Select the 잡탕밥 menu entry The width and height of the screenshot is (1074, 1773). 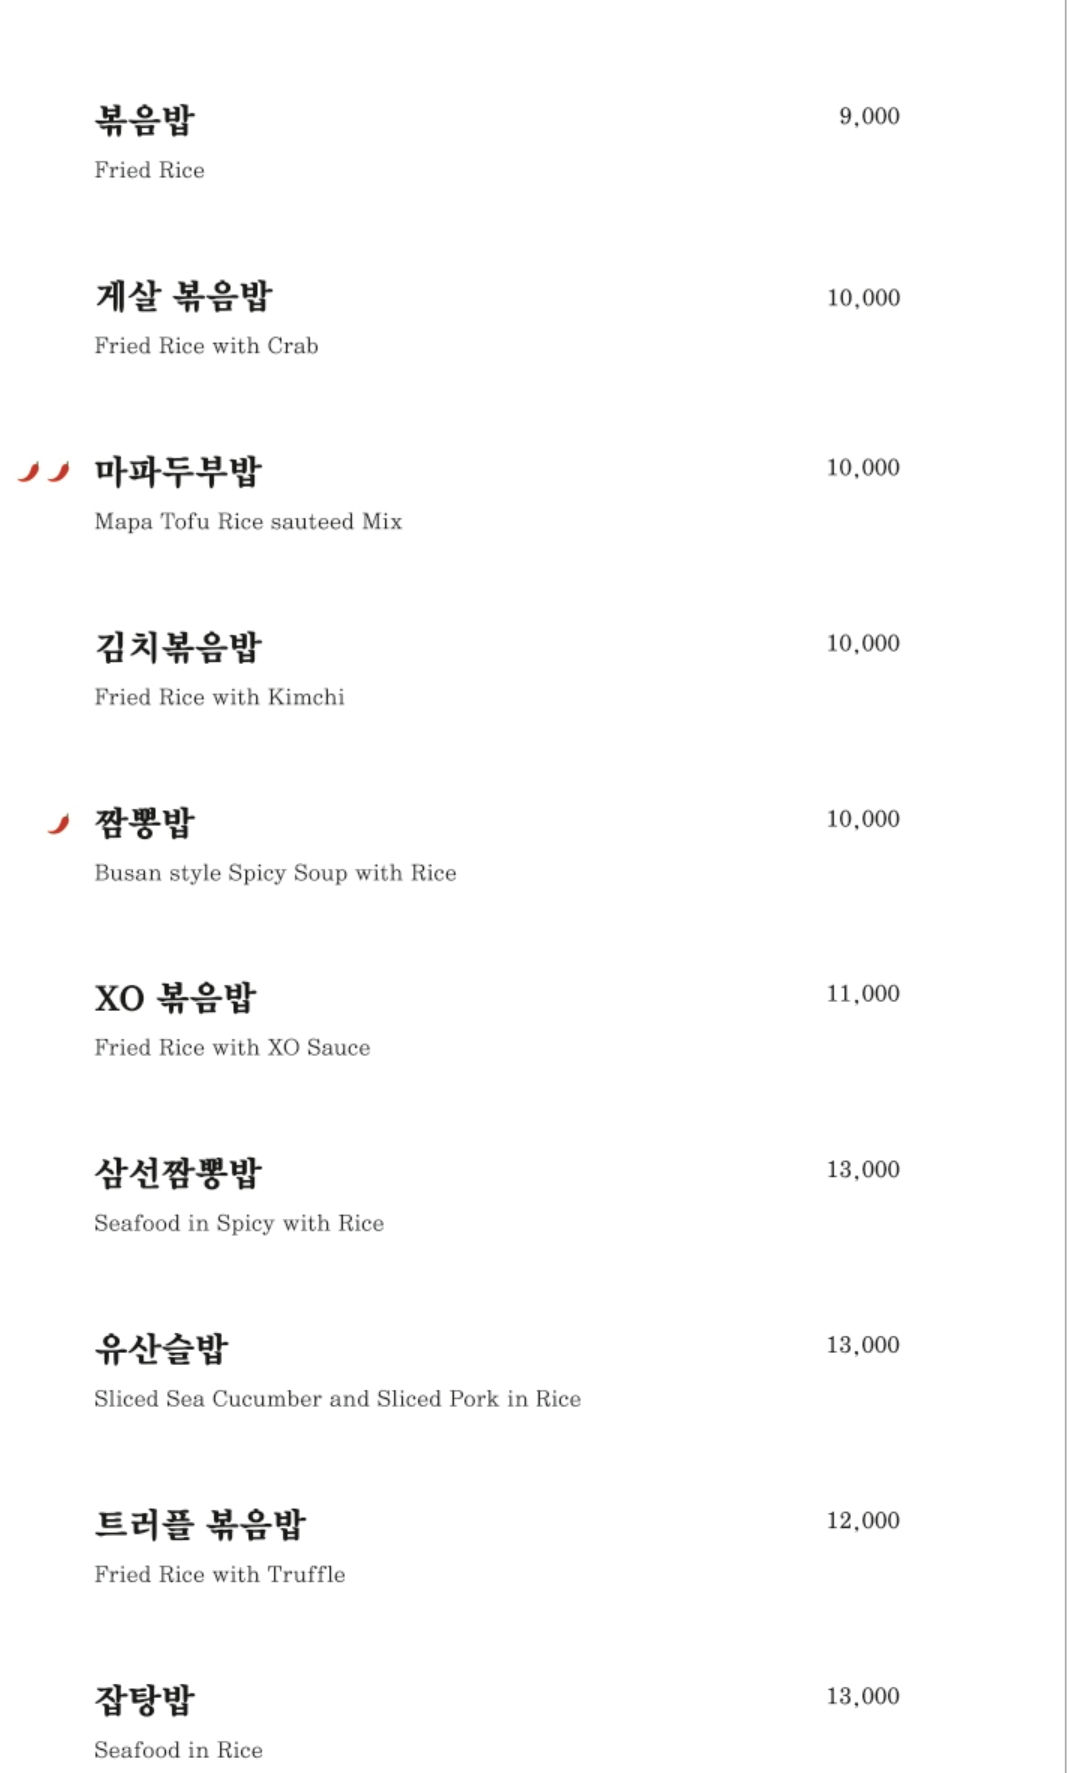click(145, 1700)
